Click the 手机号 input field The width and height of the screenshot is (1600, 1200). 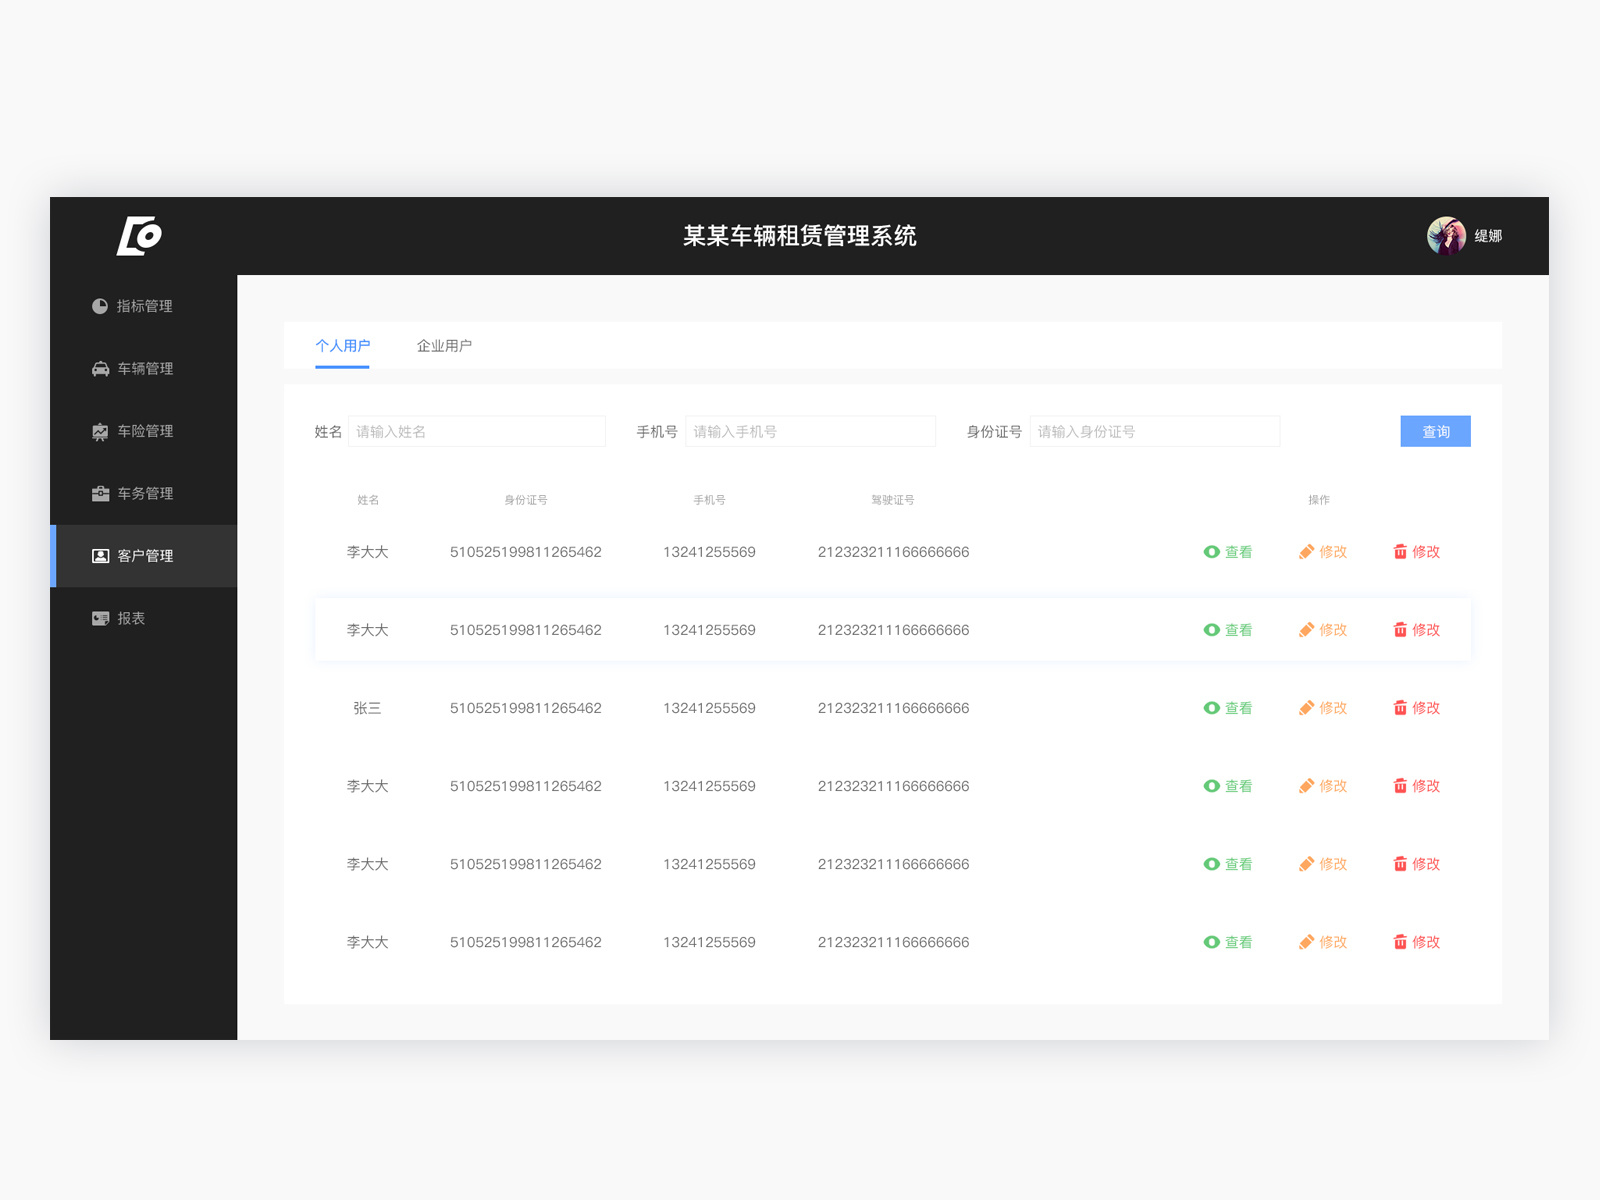pyautogui.click(x=811, y=431)
